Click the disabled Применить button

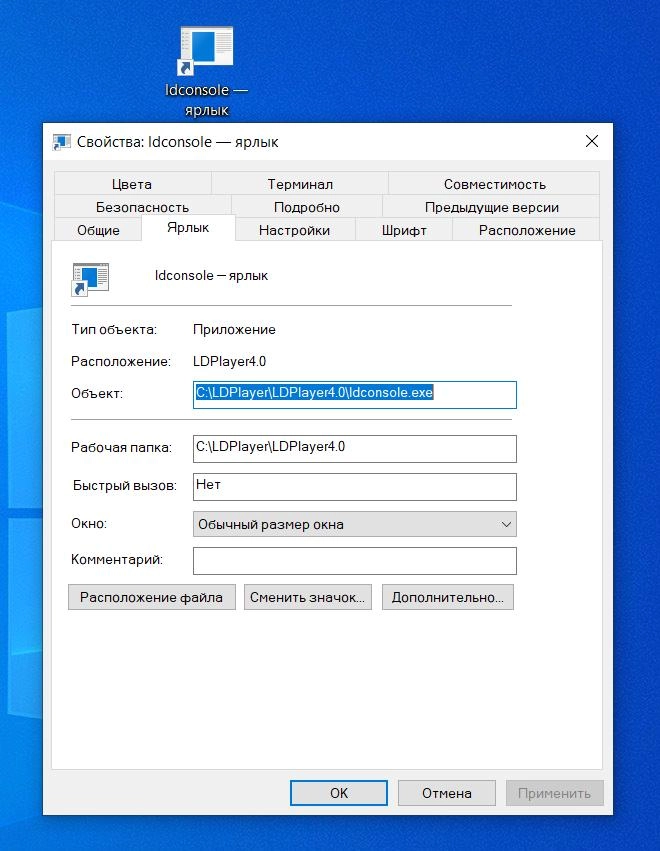click(x=554, y=793)
